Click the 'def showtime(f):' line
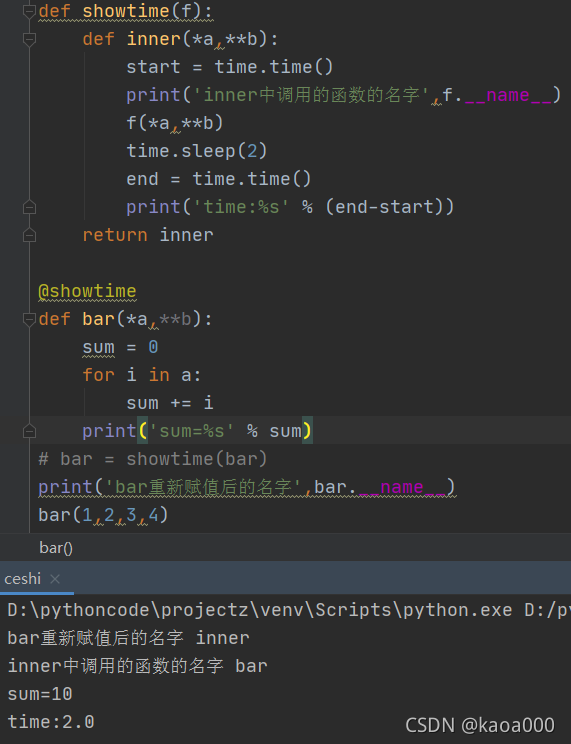Screen dimensions: 571x744 126,11
